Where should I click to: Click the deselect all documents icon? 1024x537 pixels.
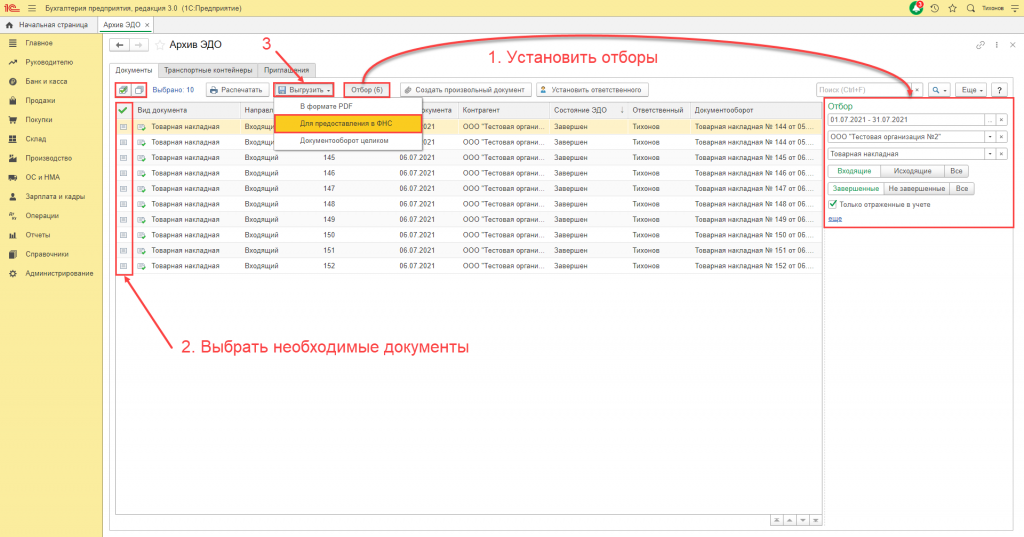[138, 90]
